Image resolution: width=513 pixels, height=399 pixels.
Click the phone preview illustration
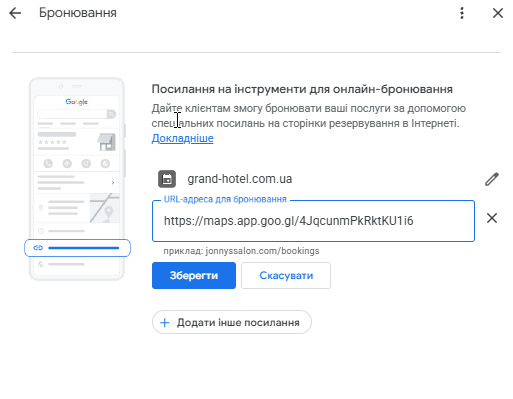coord(77,179)
